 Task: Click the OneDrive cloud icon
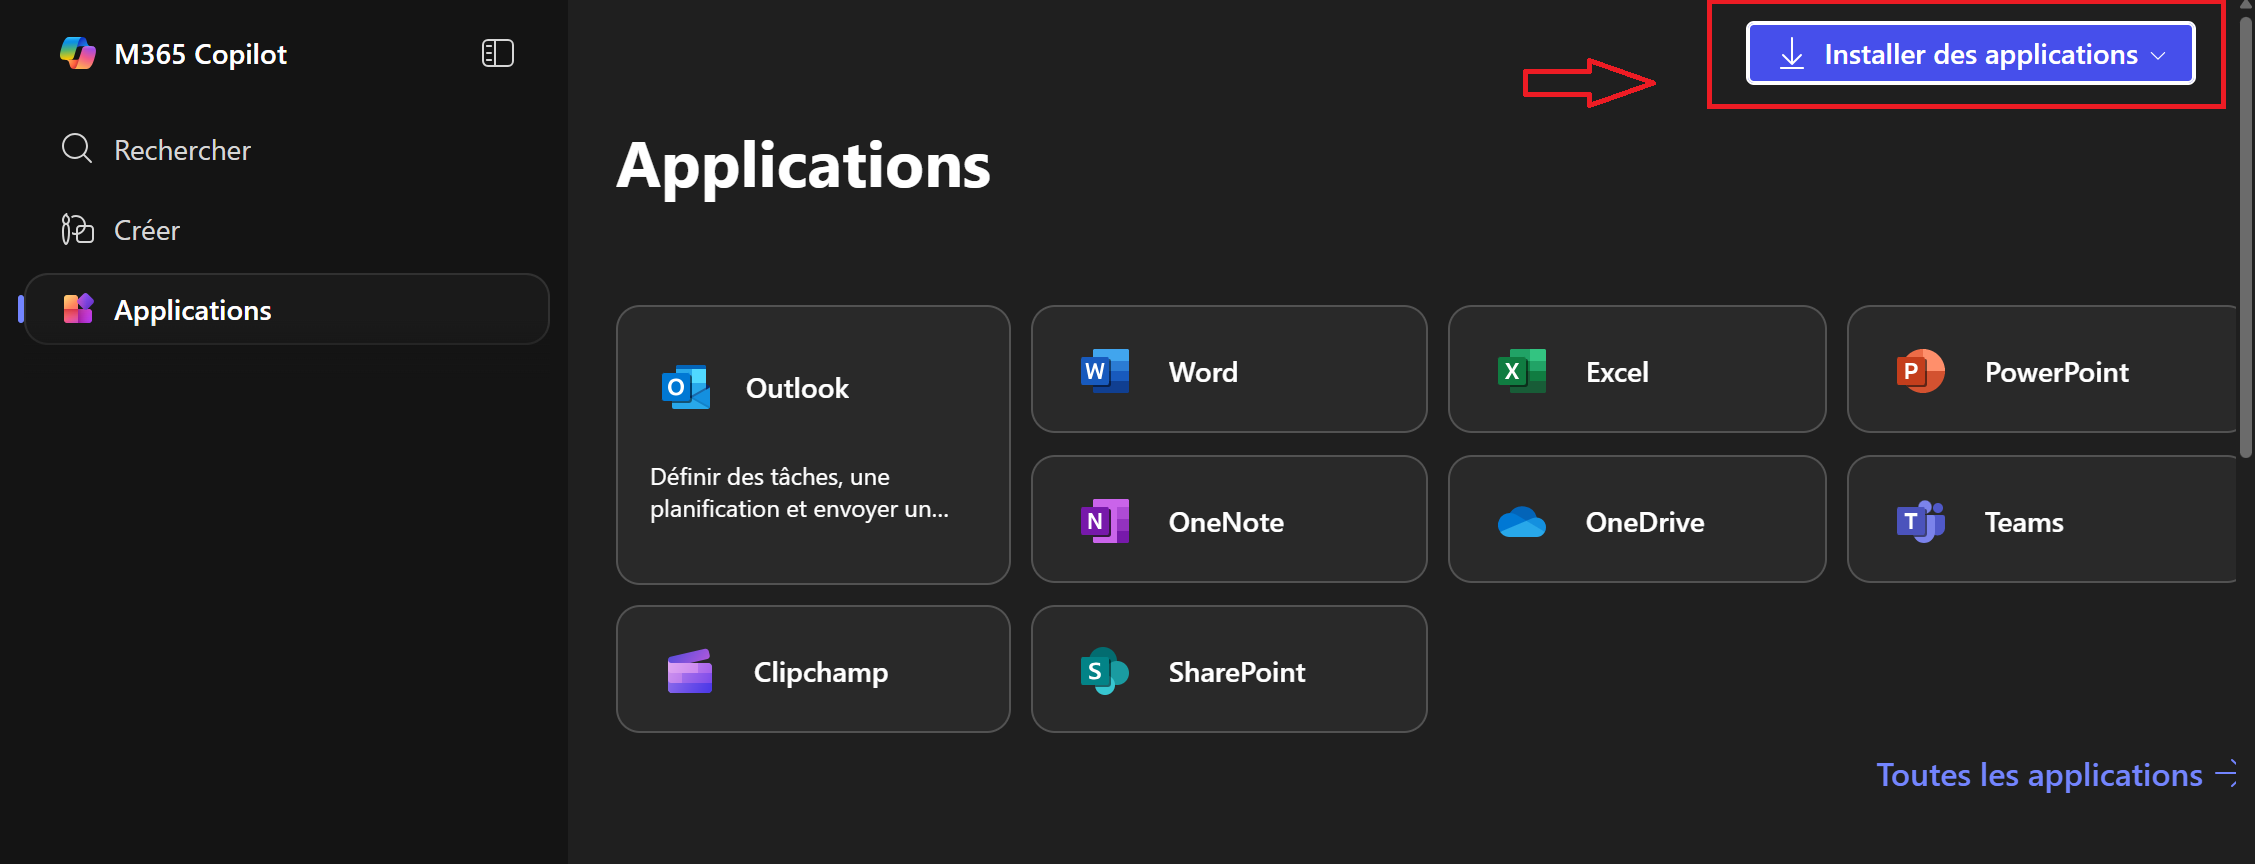1522,522
